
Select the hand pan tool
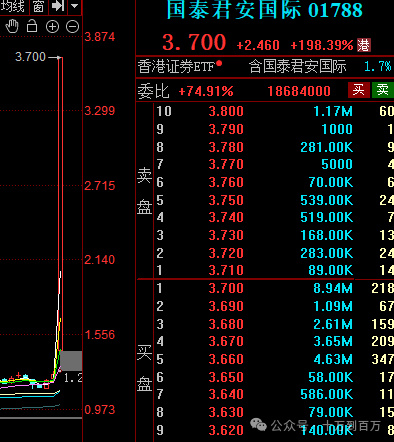[12, 26]
